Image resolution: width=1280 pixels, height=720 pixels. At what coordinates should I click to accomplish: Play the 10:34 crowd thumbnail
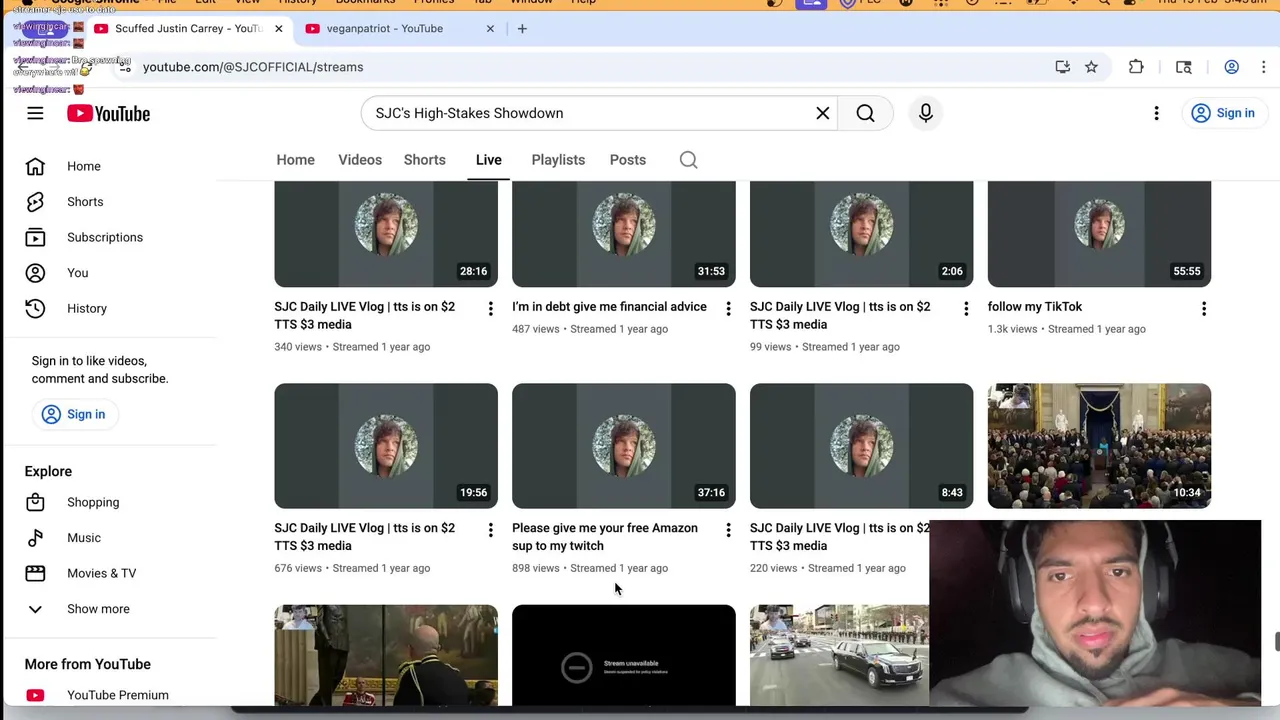click(1099, 446)
